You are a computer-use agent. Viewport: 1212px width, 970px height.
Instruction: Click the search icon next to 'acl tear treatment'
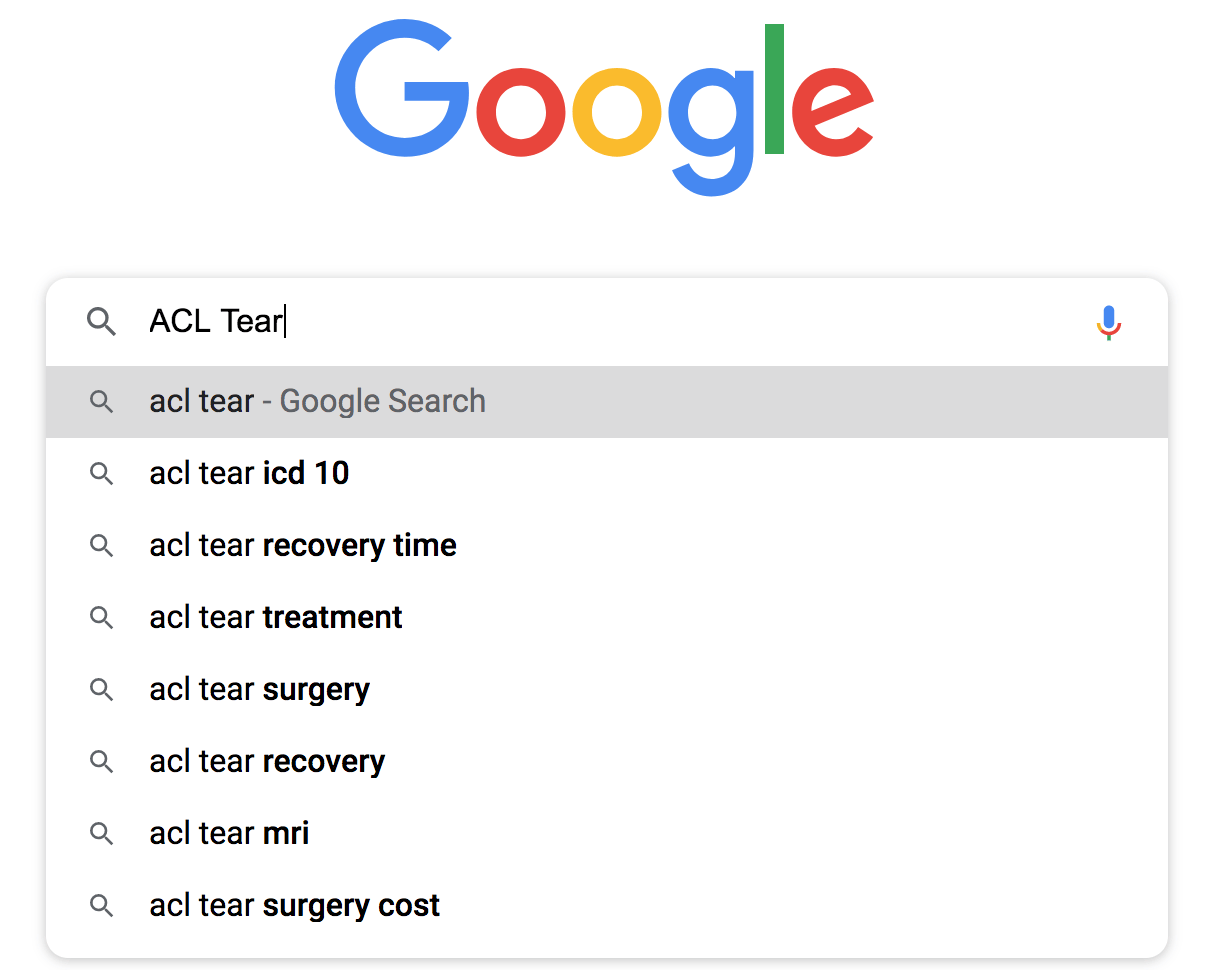(101, 617)
